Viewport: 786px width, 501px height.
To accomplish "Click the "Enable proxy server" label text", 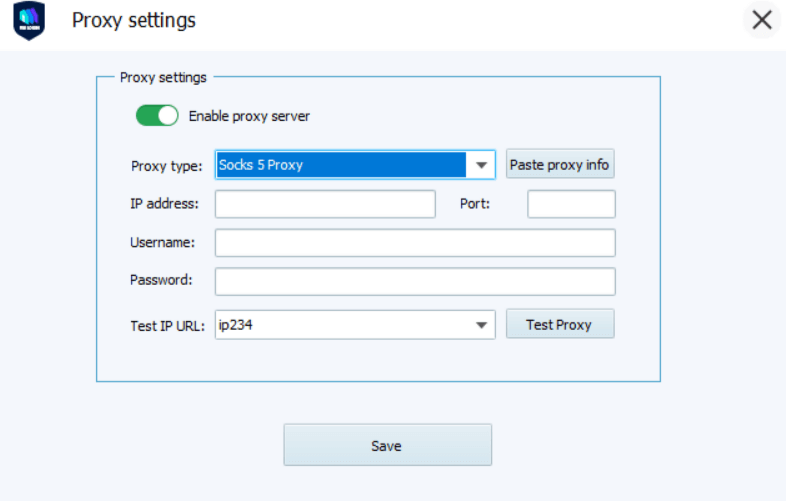I will click(249, 116).
